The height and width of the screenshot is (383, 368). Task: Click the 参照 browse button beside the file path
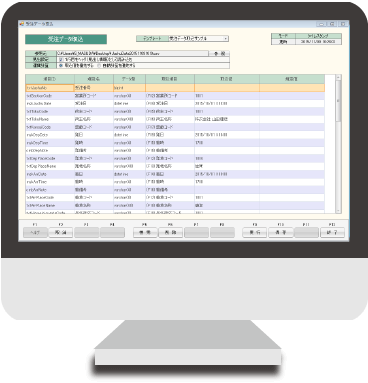[x=219, y=53]
